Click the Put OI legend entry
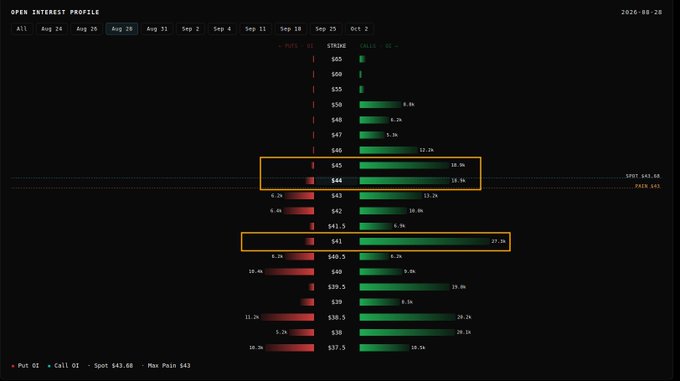Image resolution: width=680 pixels, height=381 pixels. (x=25, y=365)
